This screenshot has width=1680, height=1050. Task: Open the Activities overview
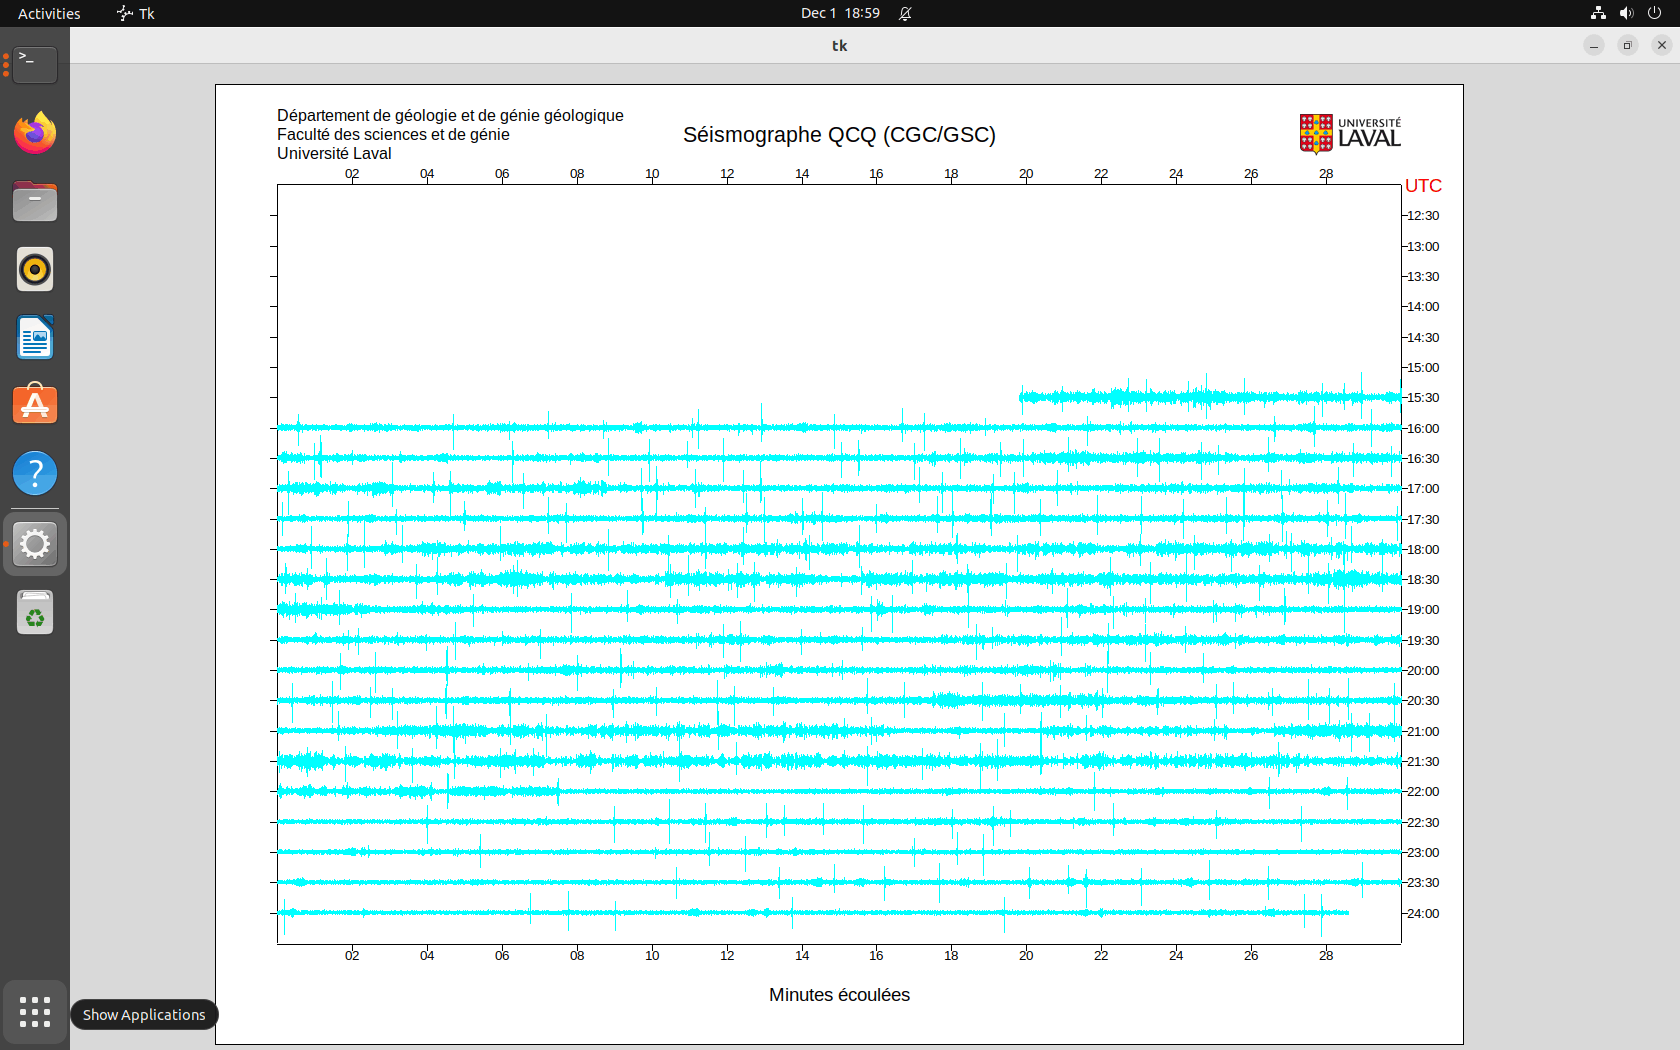click(x=49, y=13)
